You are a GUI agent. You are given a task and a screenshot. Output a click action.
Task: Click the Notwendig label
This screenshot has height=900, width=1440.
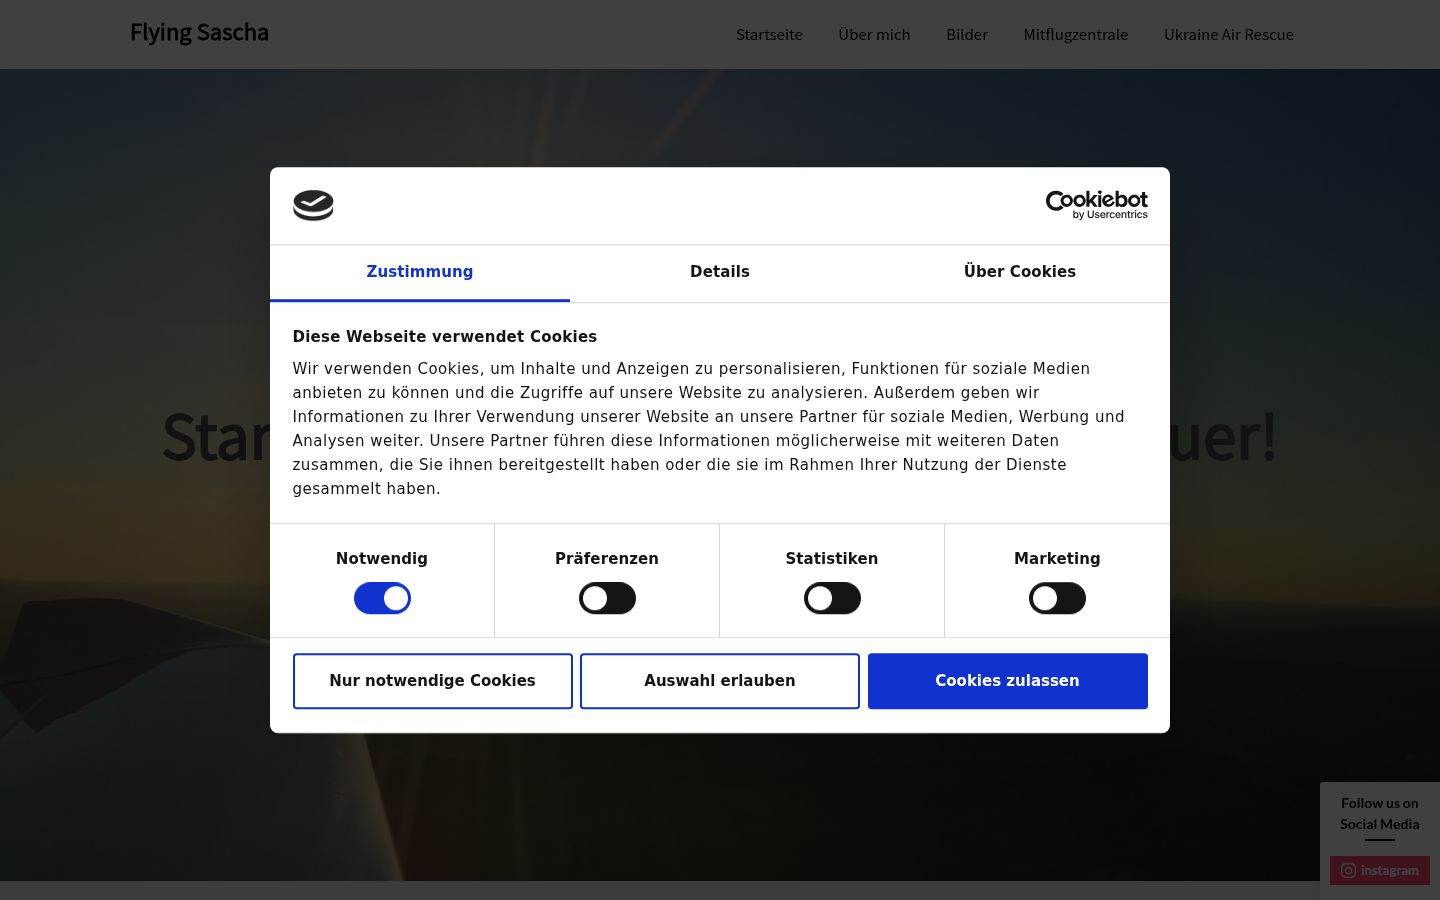382,559
